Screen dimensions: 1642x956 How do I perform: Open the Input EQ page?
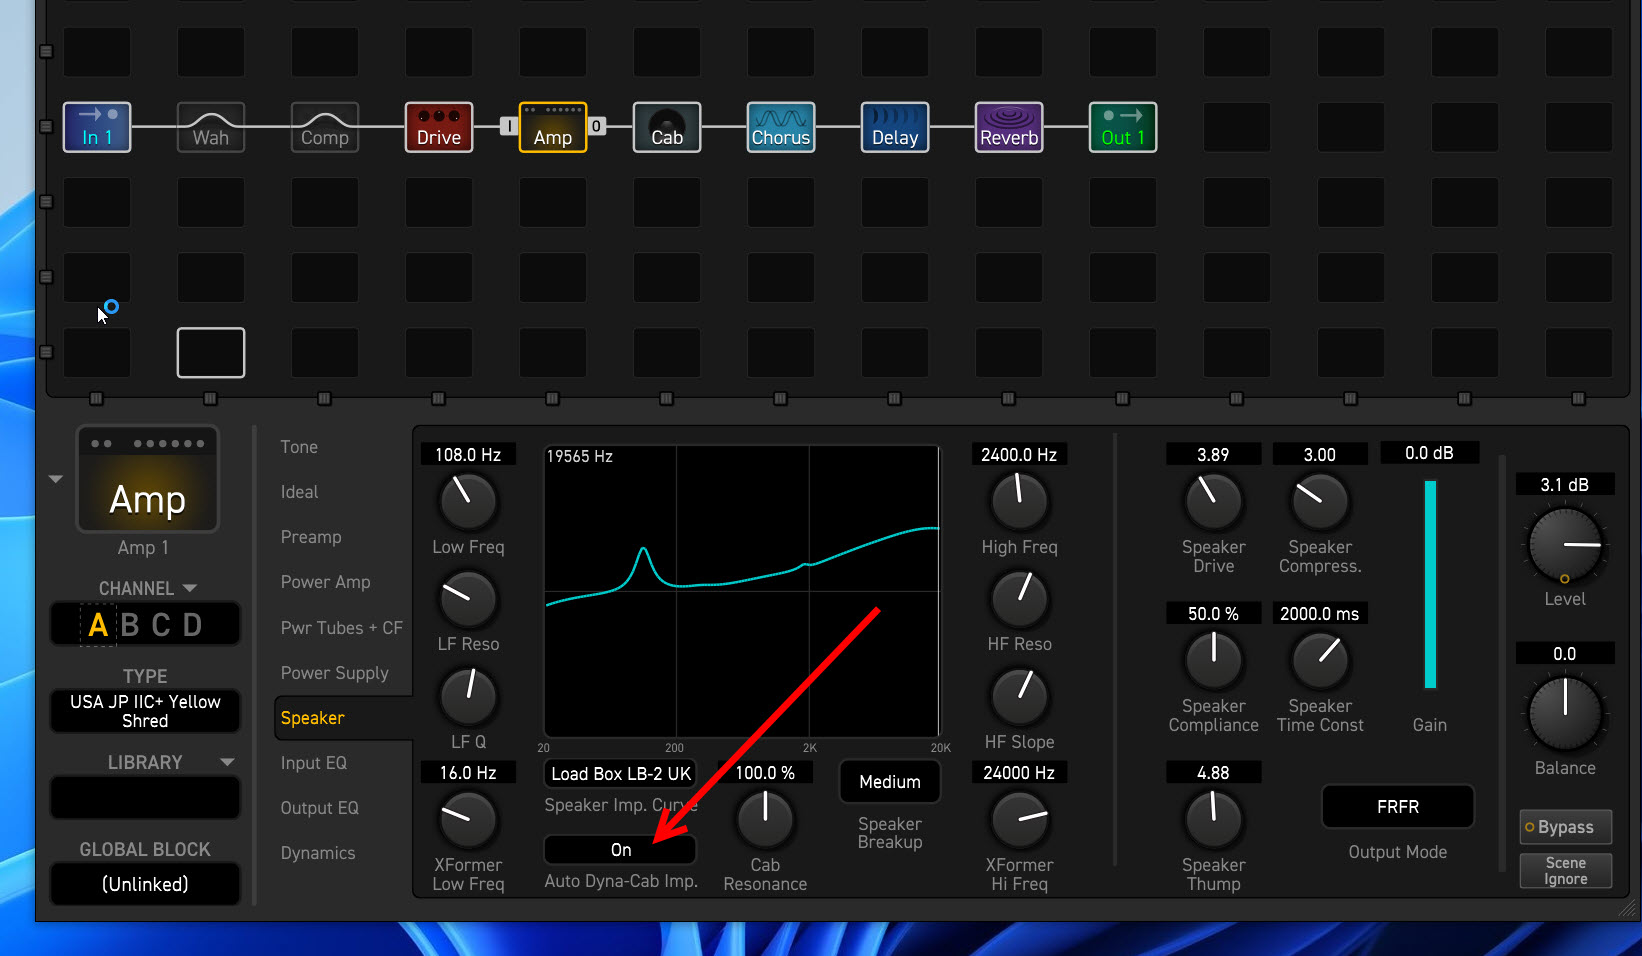click(313, 763)
